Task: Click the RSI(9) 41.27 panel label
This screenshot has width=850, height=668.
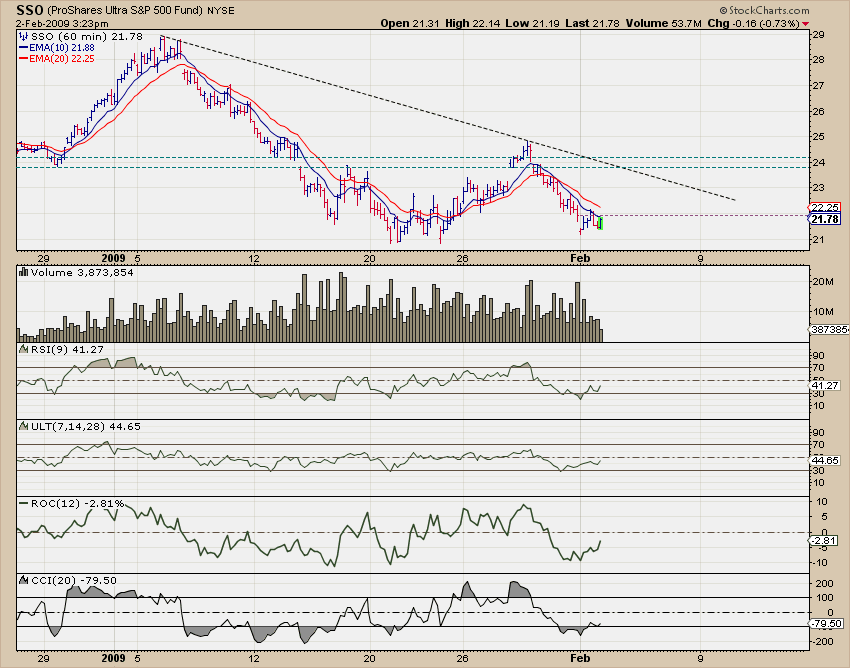Action: click(67, 350)
